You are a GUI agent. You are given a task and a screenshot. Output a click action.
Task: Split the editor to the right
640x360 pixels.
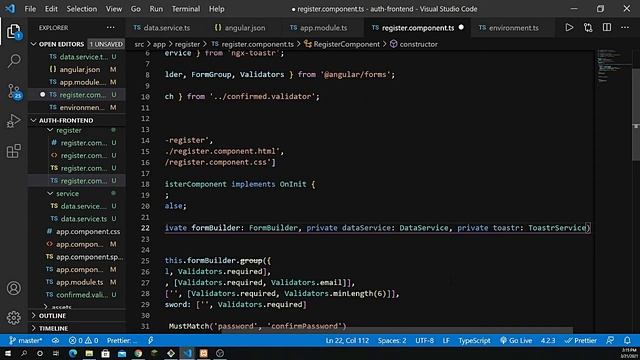point(607,27)
